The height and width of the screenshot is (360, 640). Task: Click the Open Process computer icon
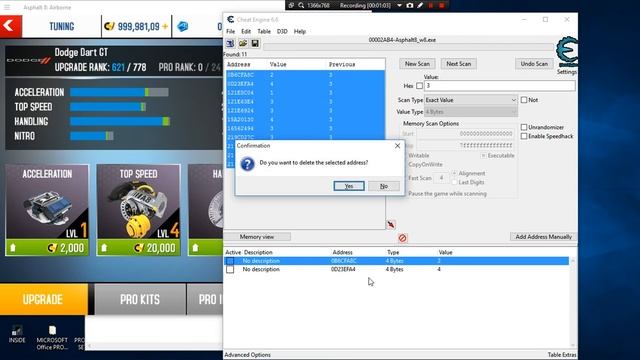tap(230, 43)
